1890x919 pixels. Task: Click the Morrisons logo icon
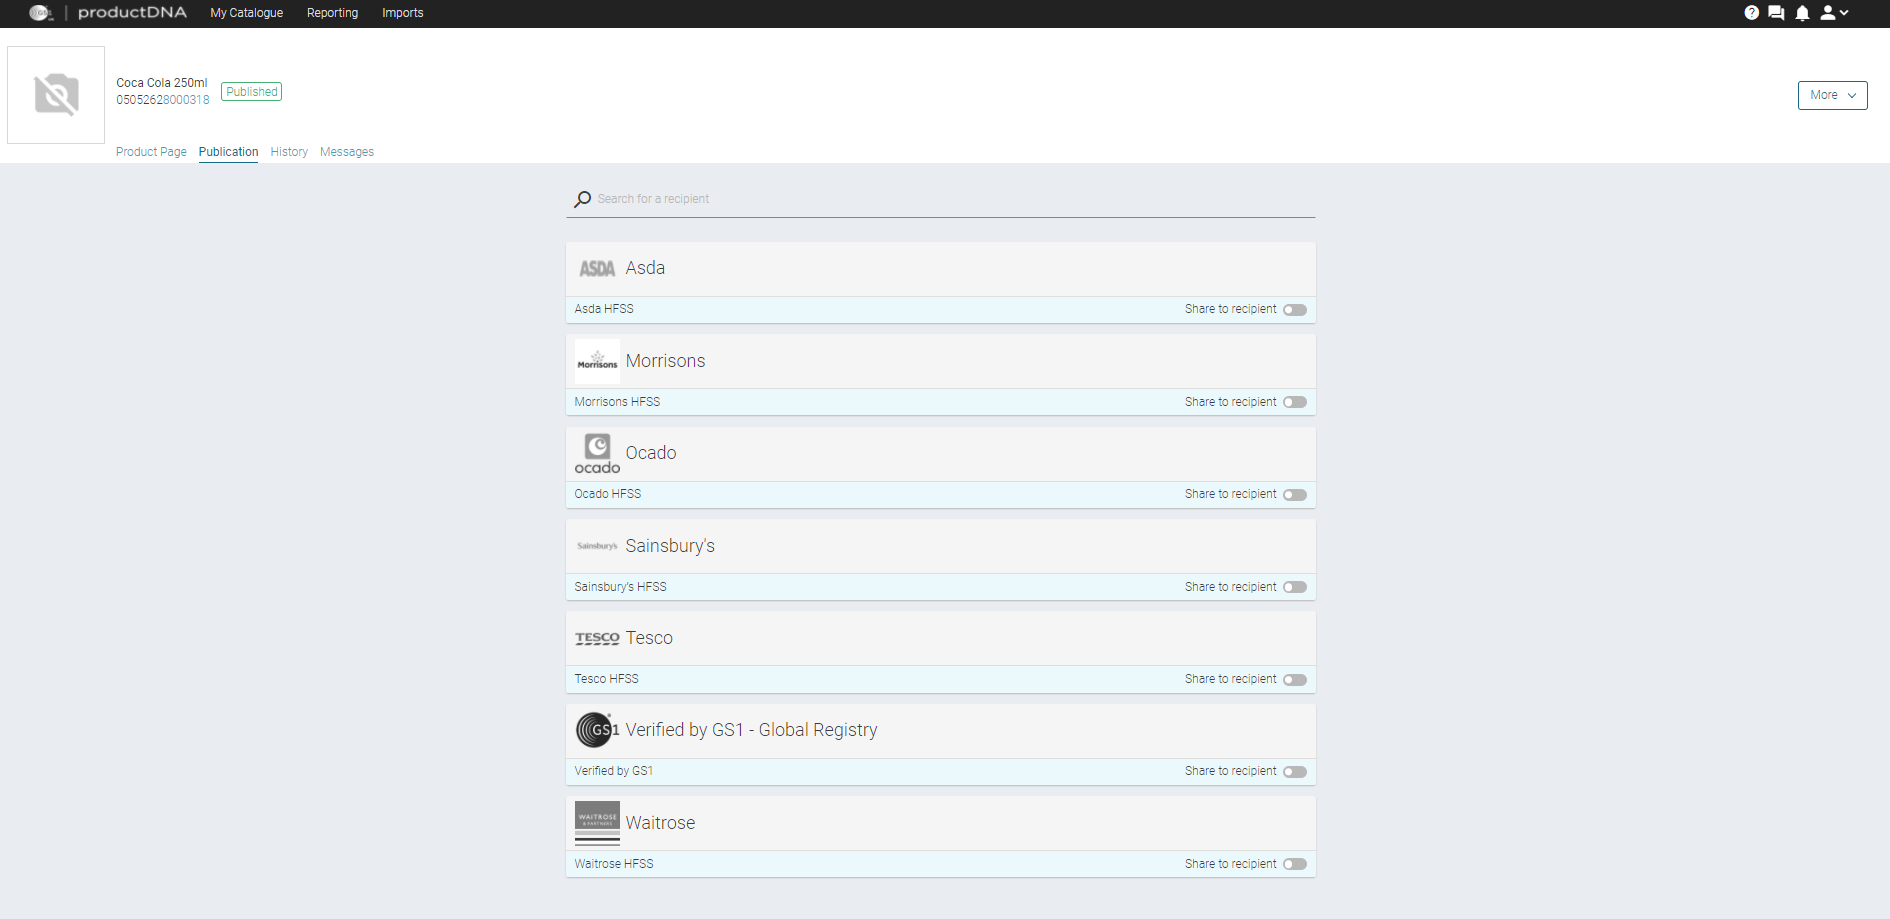tap(597, 361)
